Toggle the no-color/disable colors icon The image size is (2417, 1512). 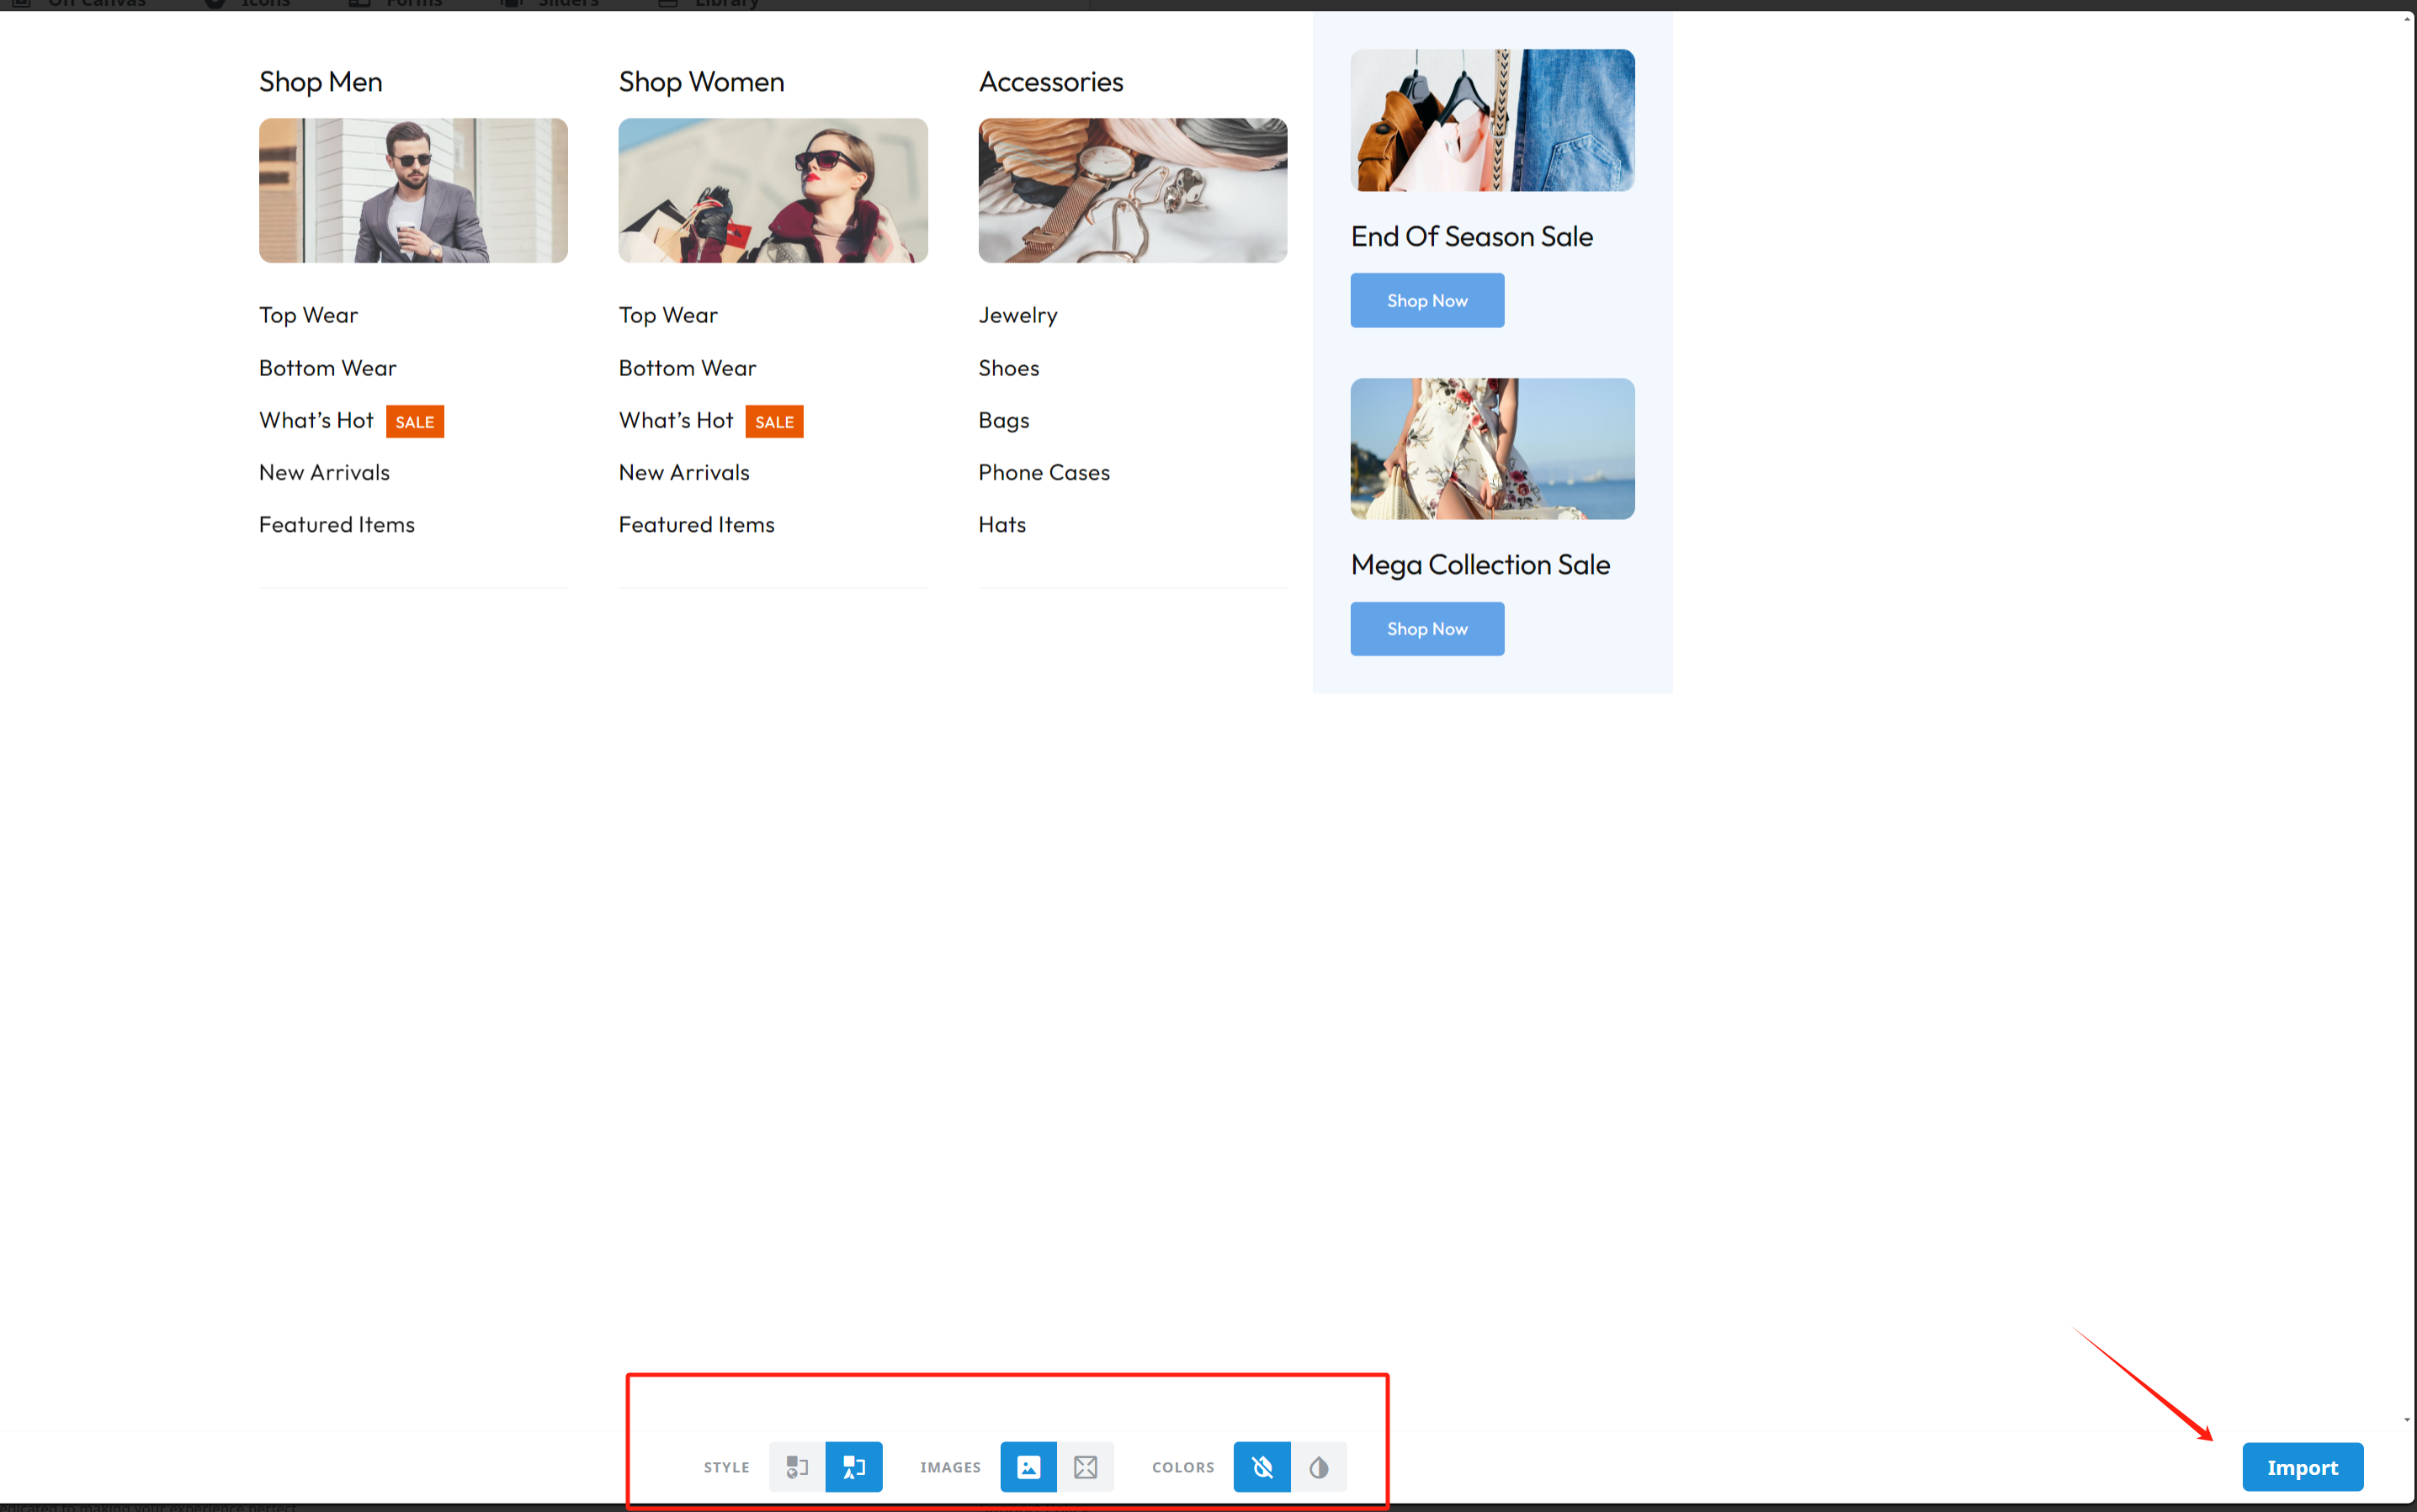(x=1261, y=1467)
